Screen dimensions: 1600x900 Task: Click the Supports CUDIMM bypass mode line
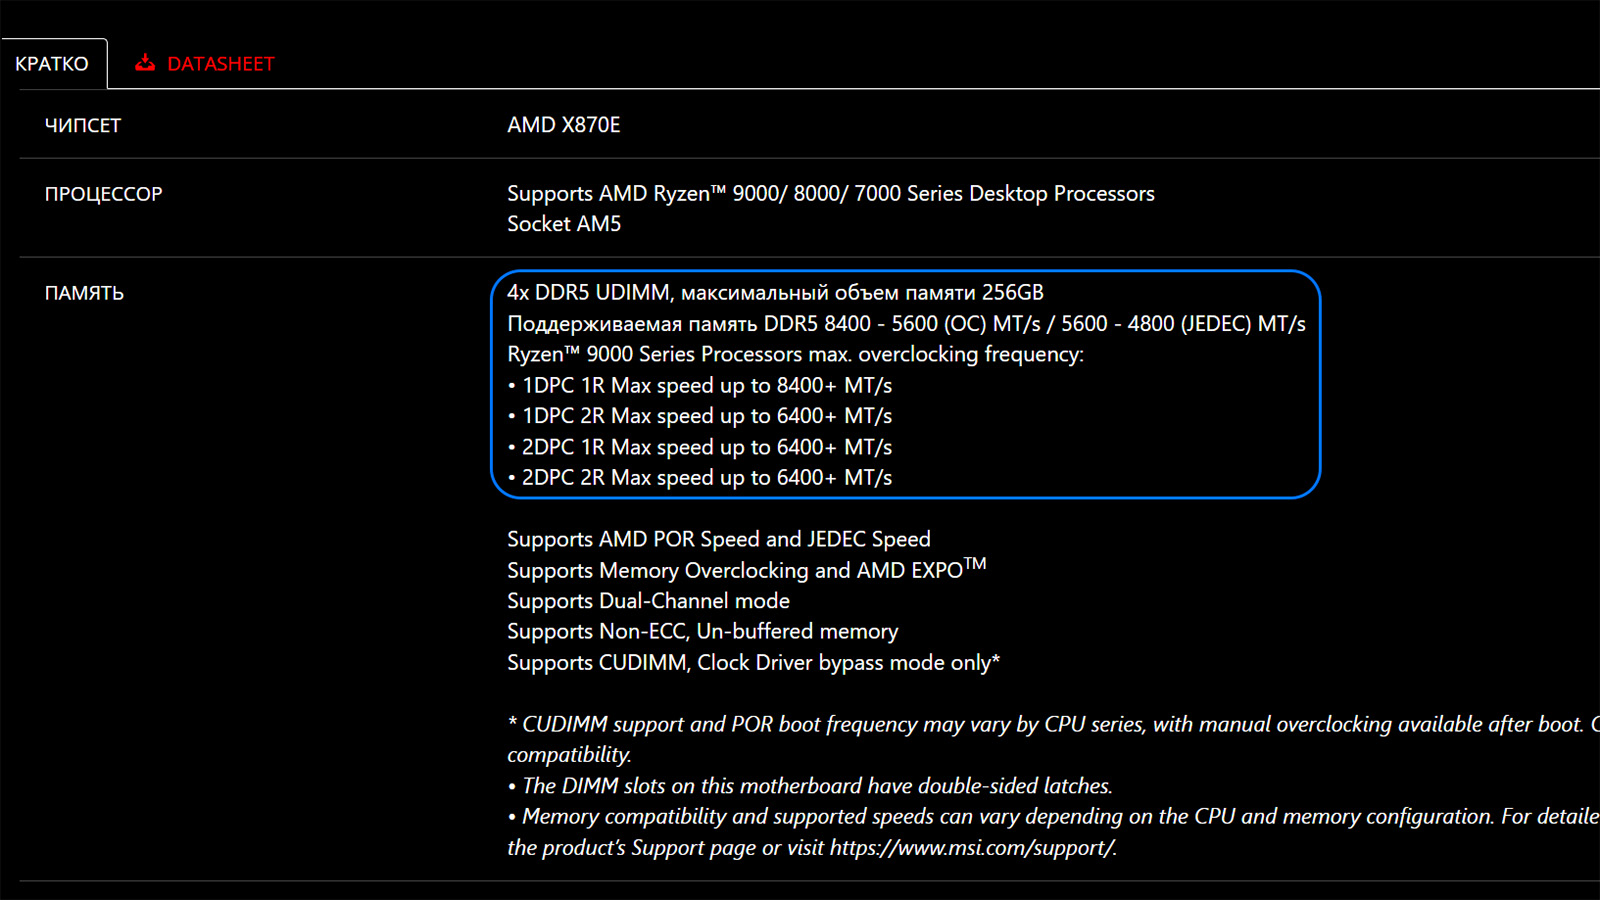752,663
